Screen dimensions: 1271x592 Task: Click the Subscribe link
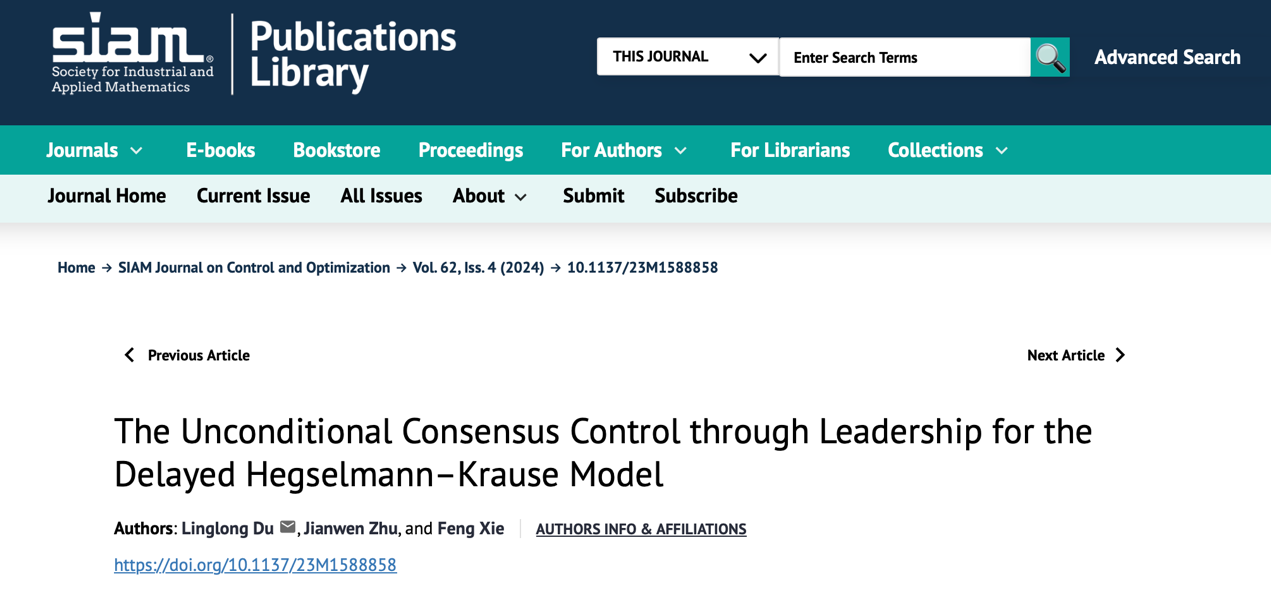click(696, 196)
